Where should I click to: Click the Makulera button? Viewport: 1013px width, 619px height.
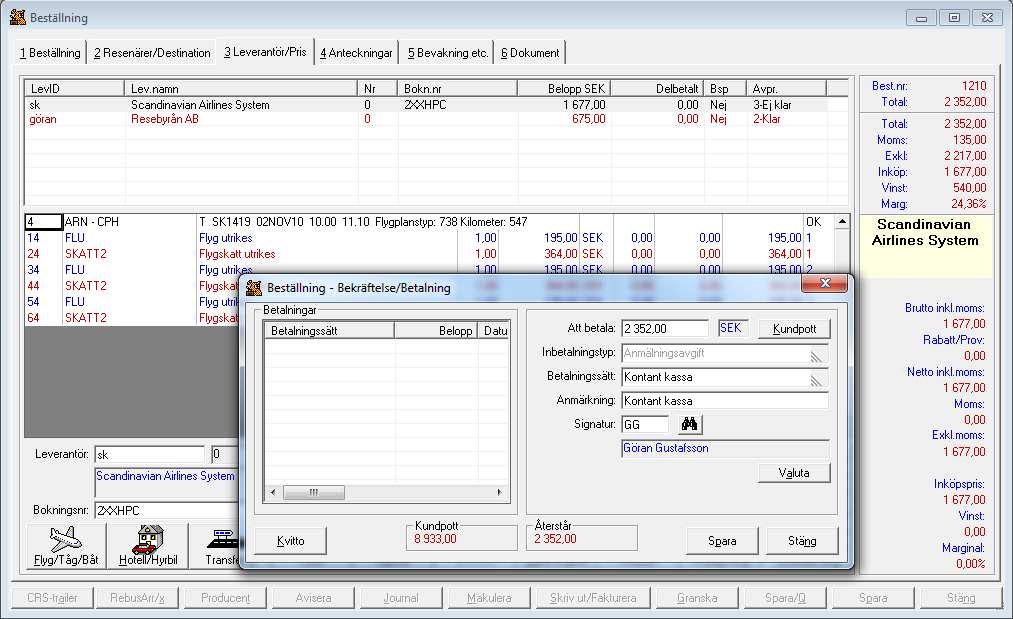tap(489, 598)
